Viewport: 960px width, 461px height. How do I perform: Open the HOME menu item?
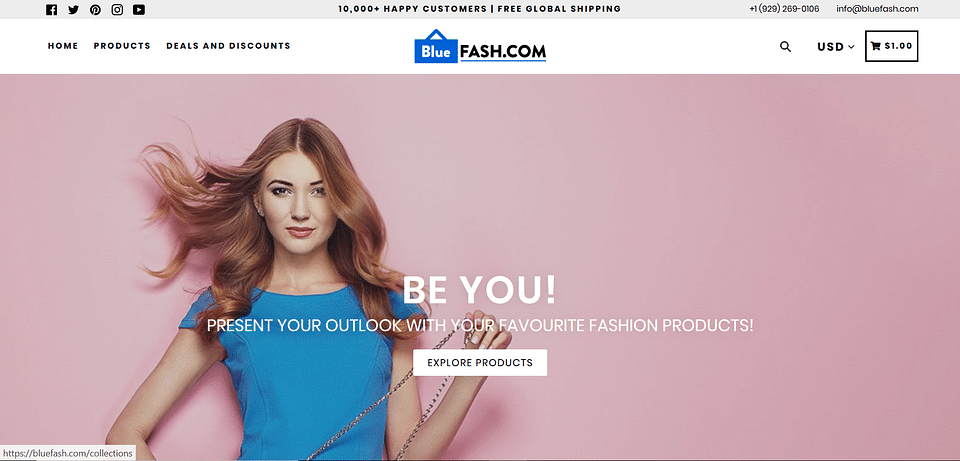63,46
